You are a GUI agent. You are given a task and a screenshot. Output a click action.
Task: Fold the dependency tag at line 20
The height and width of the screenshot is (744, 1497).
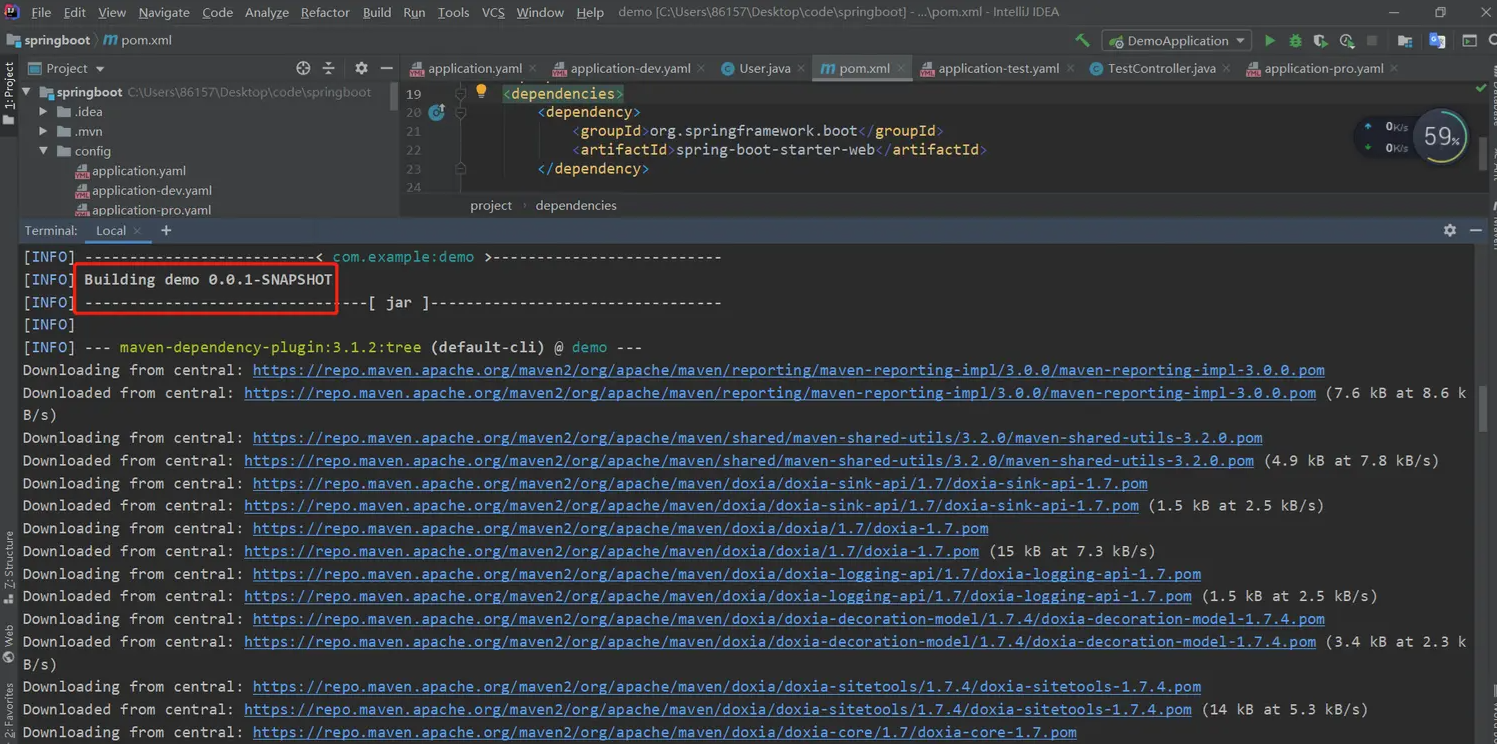point(461,113)
